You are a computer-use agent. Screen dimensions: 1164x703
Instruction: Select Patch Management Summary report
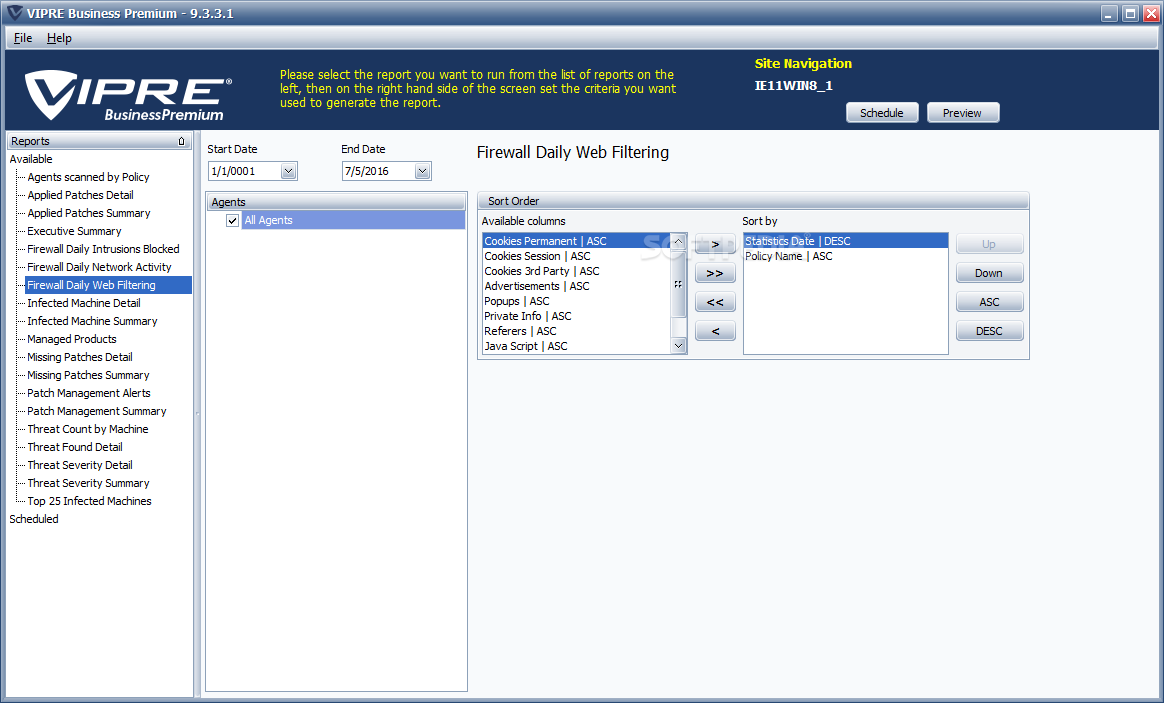(x=97, y=411)
